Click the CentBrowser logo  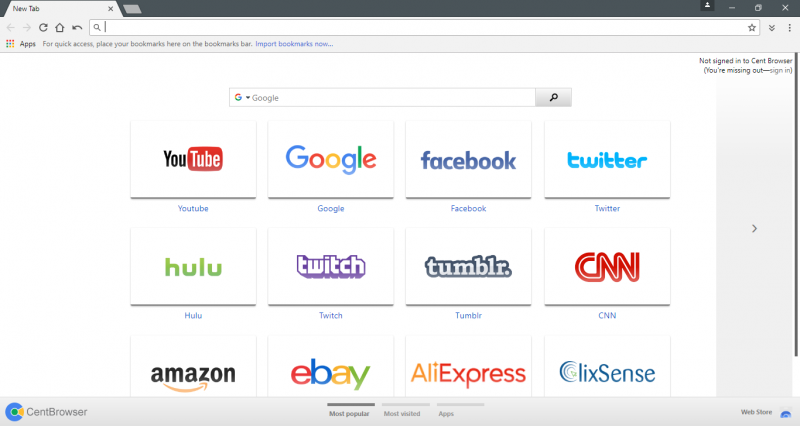[x=46, y=412]
